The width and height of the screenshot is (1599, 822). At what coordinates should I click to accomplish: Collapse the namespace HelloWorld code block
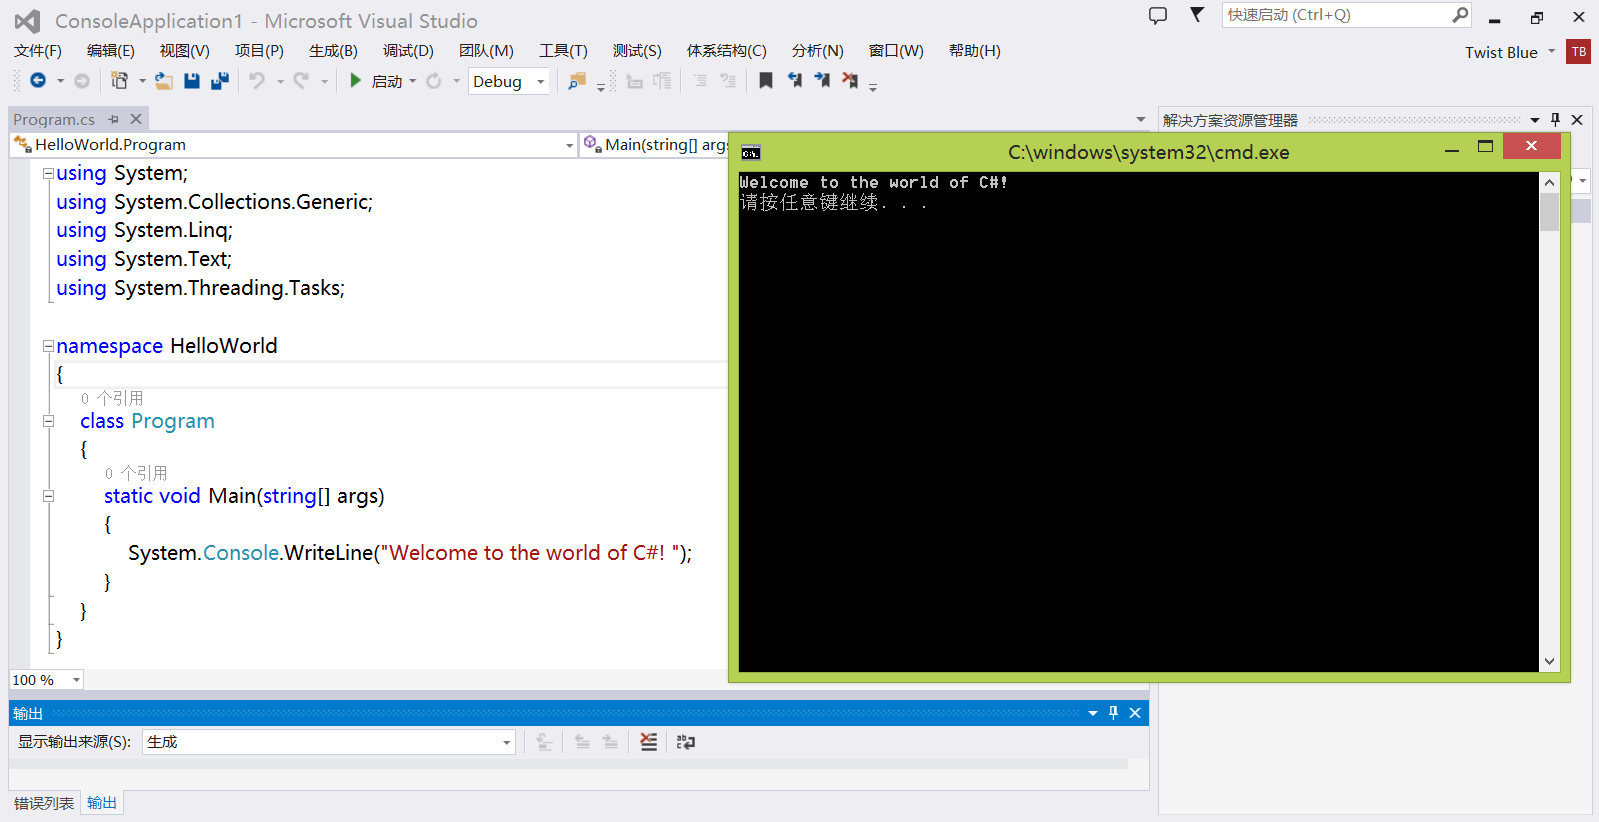[x=48, y=346]
